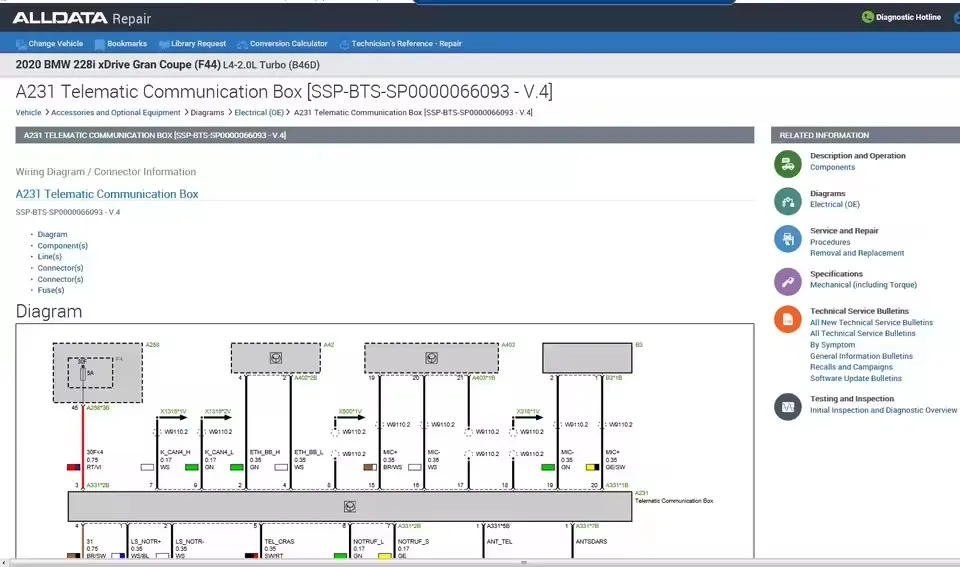Click the K_CAN4_H wire label
The image size is (960, 567).
pos(175,452)
